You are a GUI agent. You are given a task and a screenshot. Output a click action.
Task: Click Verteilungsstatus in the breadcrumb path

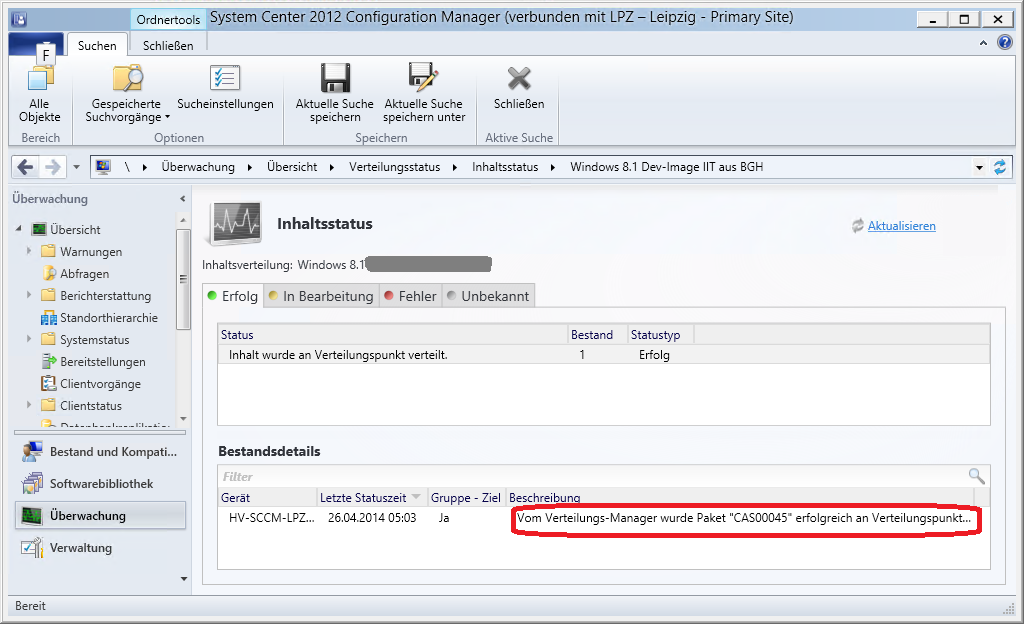coord(394,167)
